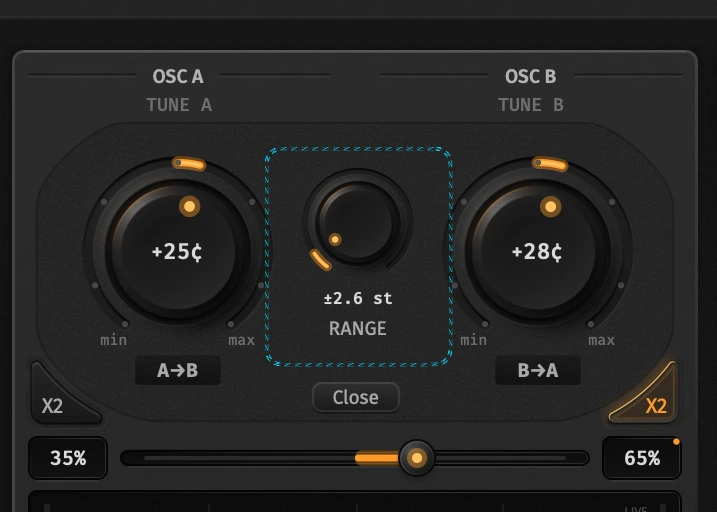Click the ±2.6 st range value
This screenshot has width=717, height=512.
coord(358,299)
